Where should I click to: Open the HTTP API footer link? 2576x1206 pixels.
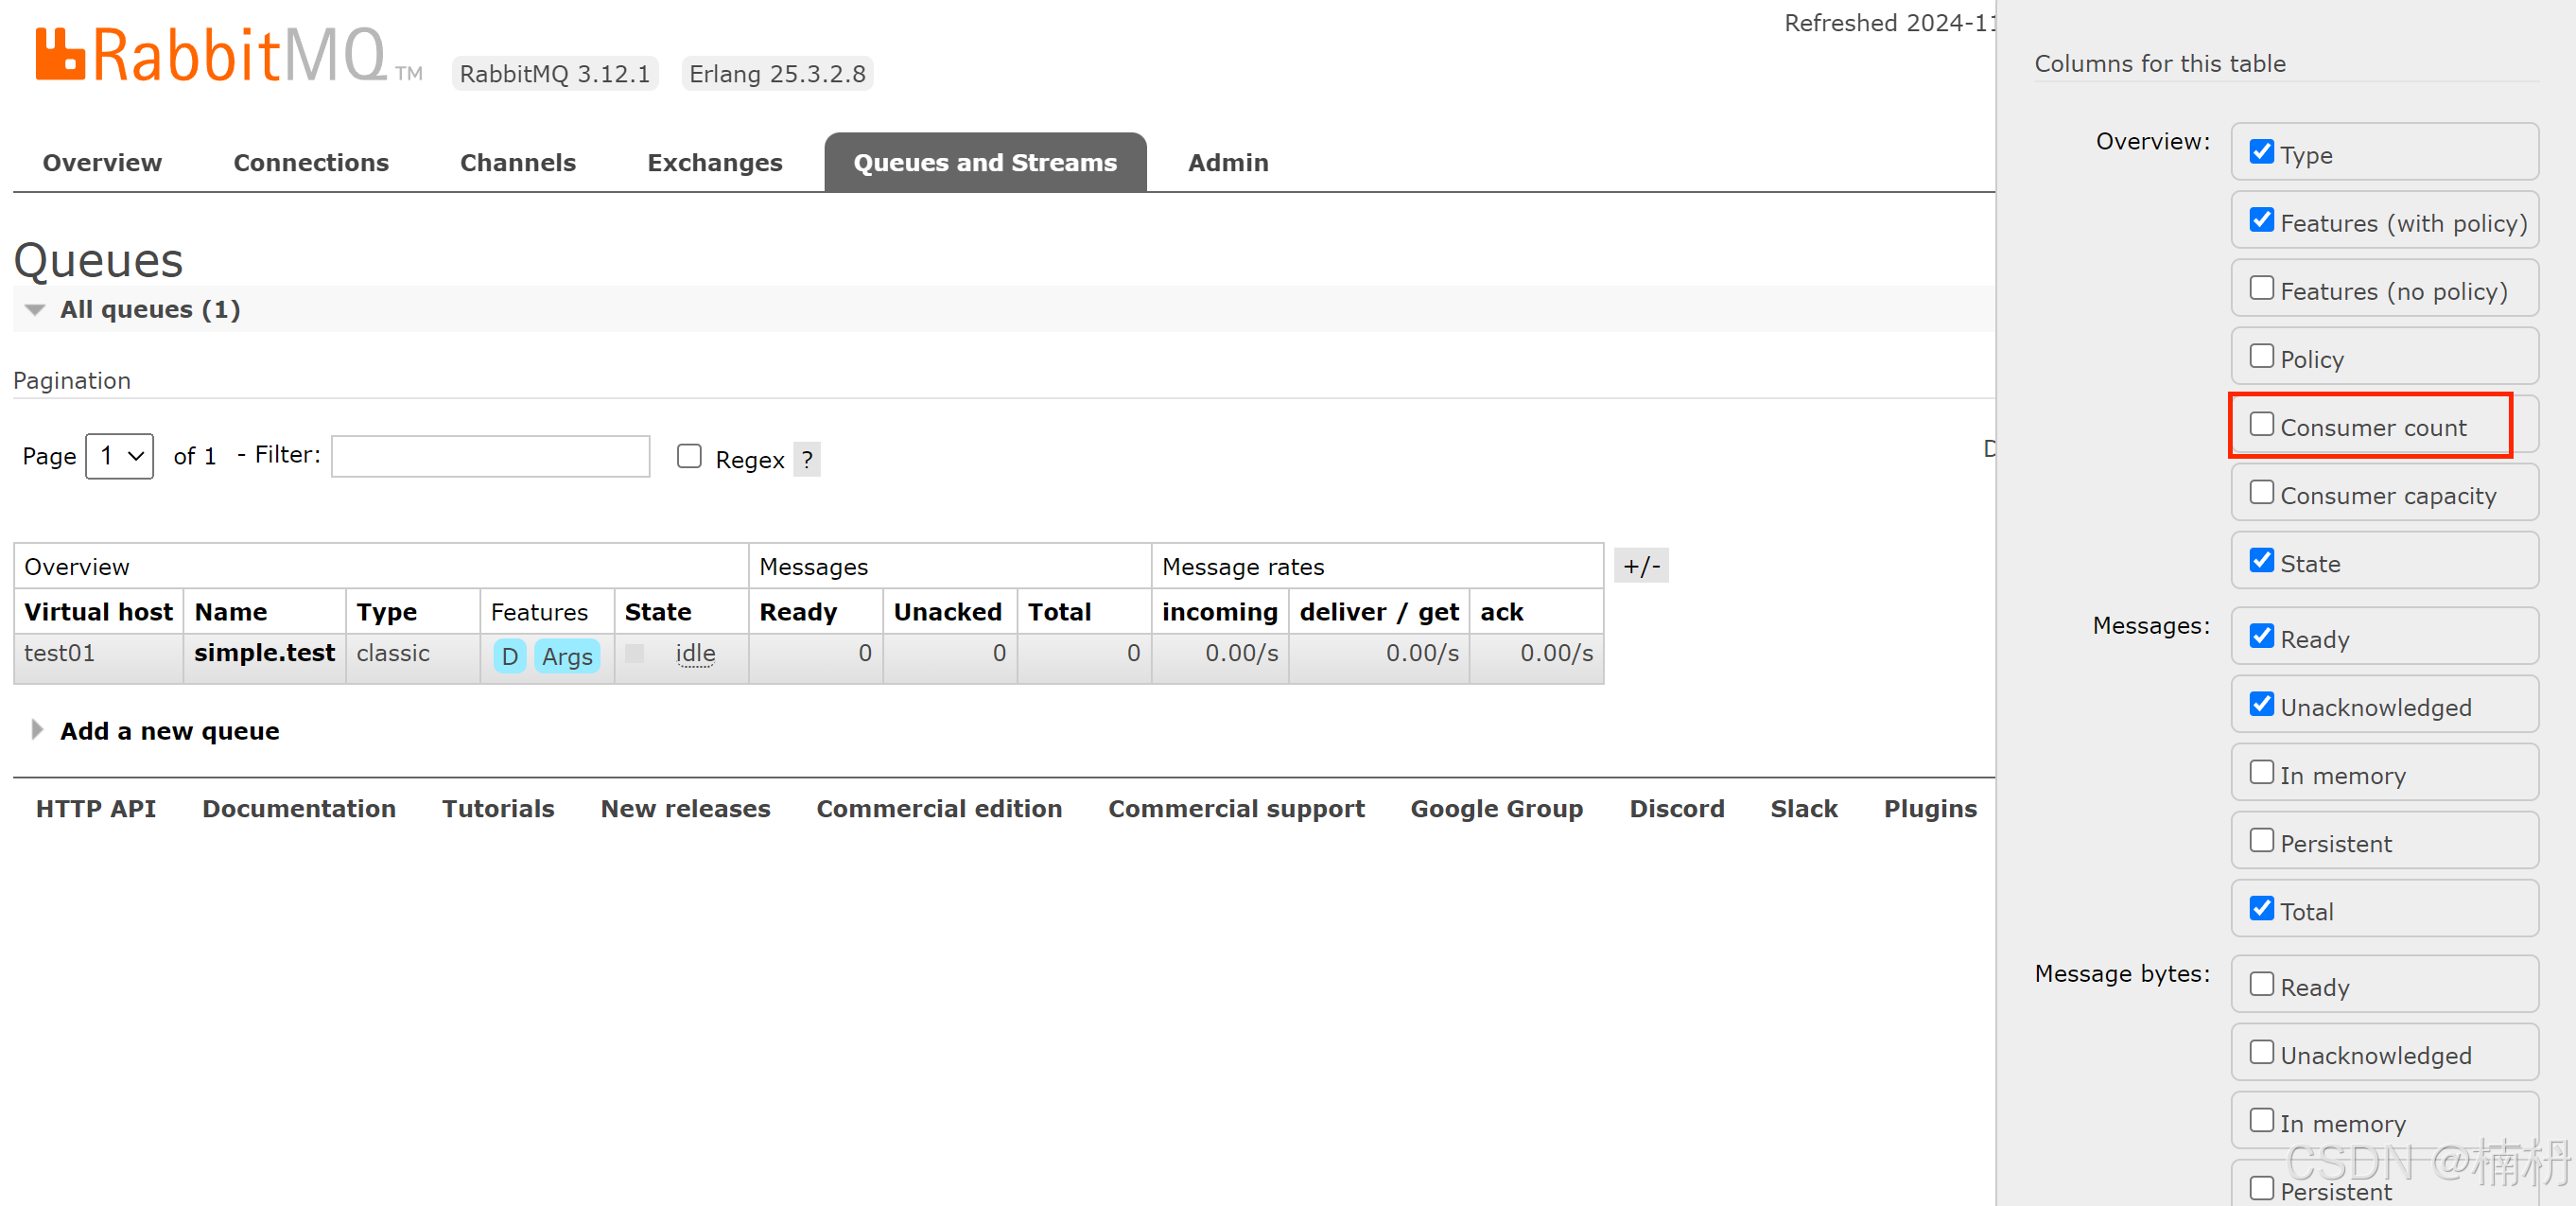pyautogui.click(x=96, y=808)
